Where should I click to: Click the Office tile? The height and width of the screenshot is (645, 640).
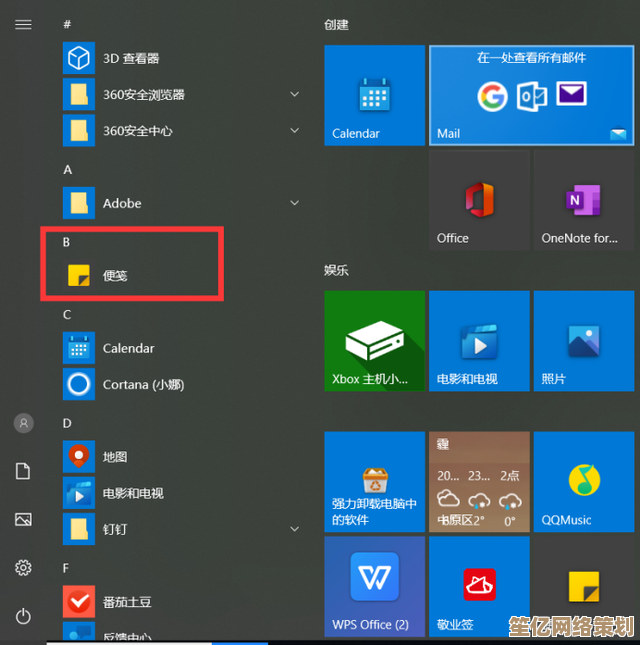click(x=479, y=200)
